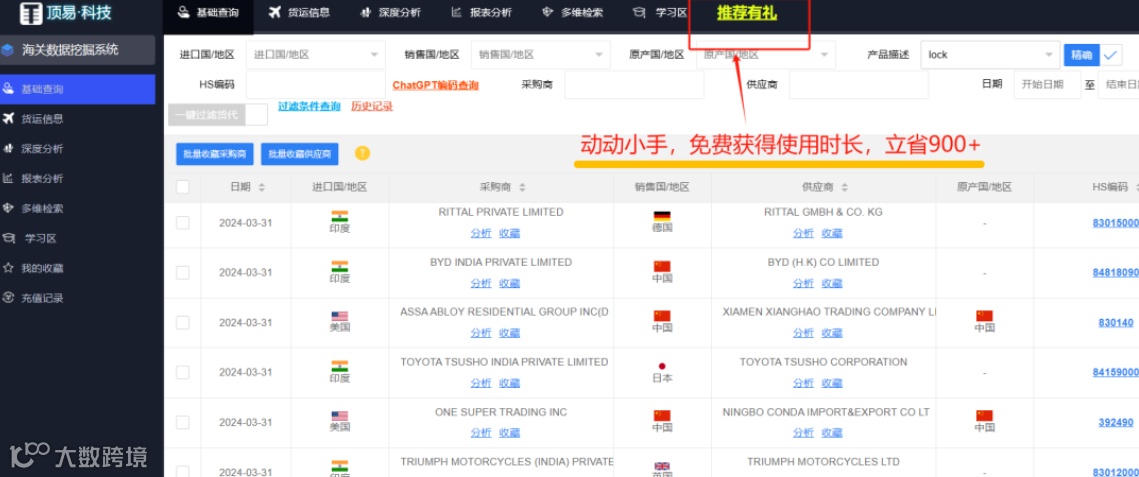Click 分析 under RITTAL PRIVATE LIMITED
Image resolution: width=1139 pixels, height=477 pixels.
[x=480, y=233]
